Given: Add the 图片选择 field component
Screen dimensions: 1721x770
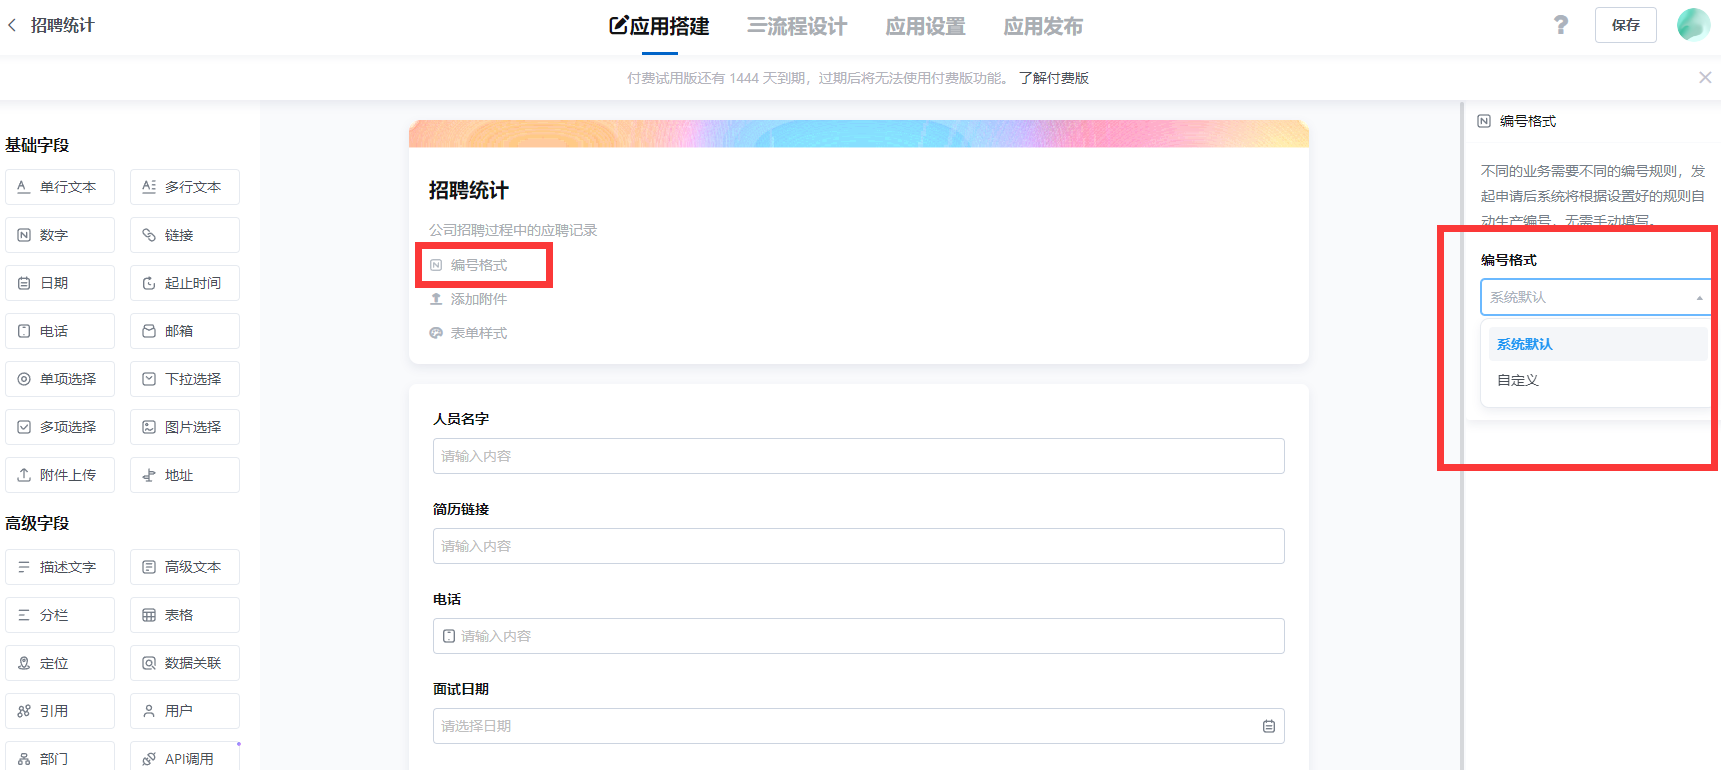Looking at the screenshot, I should 185,427.
